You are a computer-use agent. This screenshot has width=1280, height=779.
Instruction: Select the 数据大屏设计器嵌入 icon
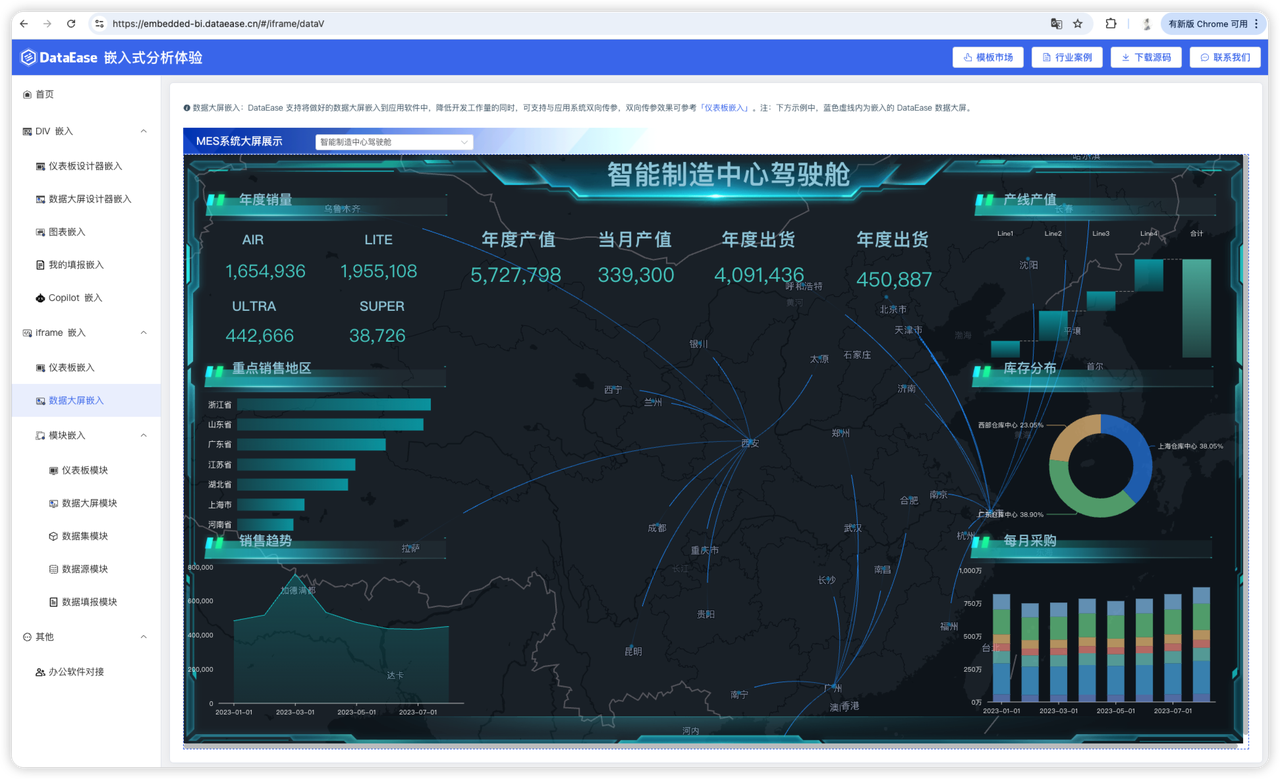point(40,198)
